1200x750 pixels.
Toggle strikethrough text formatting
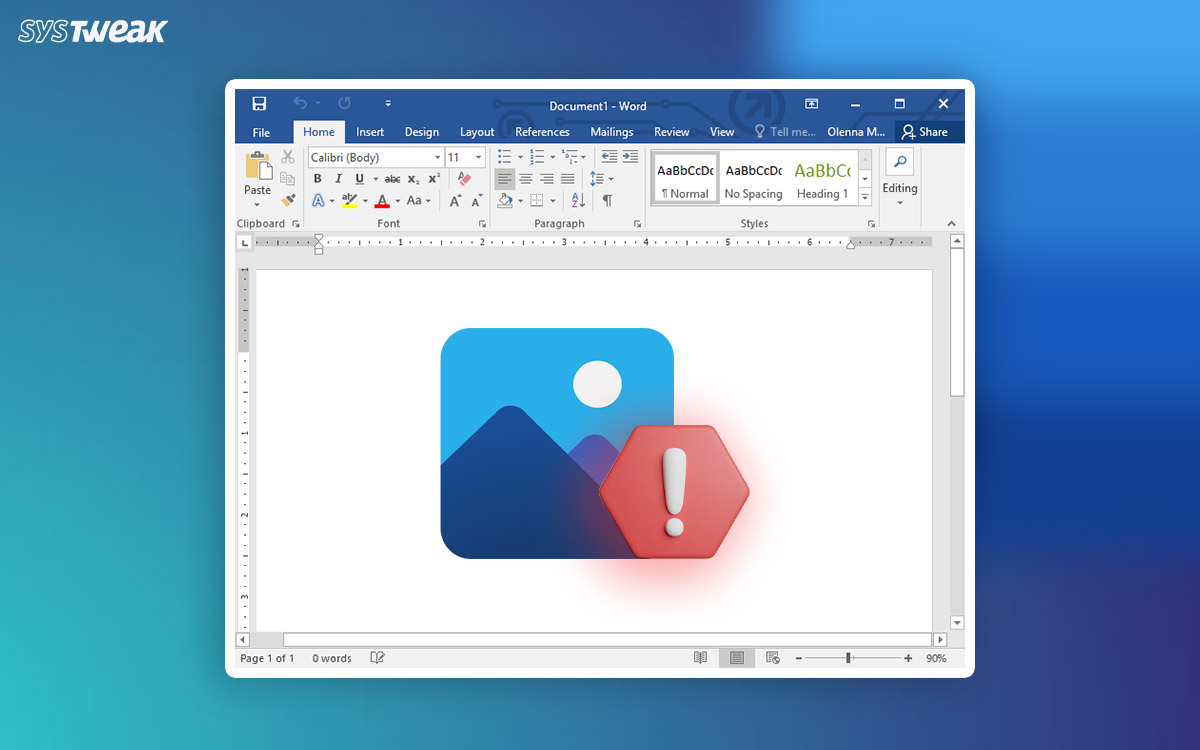coord(392,179)
